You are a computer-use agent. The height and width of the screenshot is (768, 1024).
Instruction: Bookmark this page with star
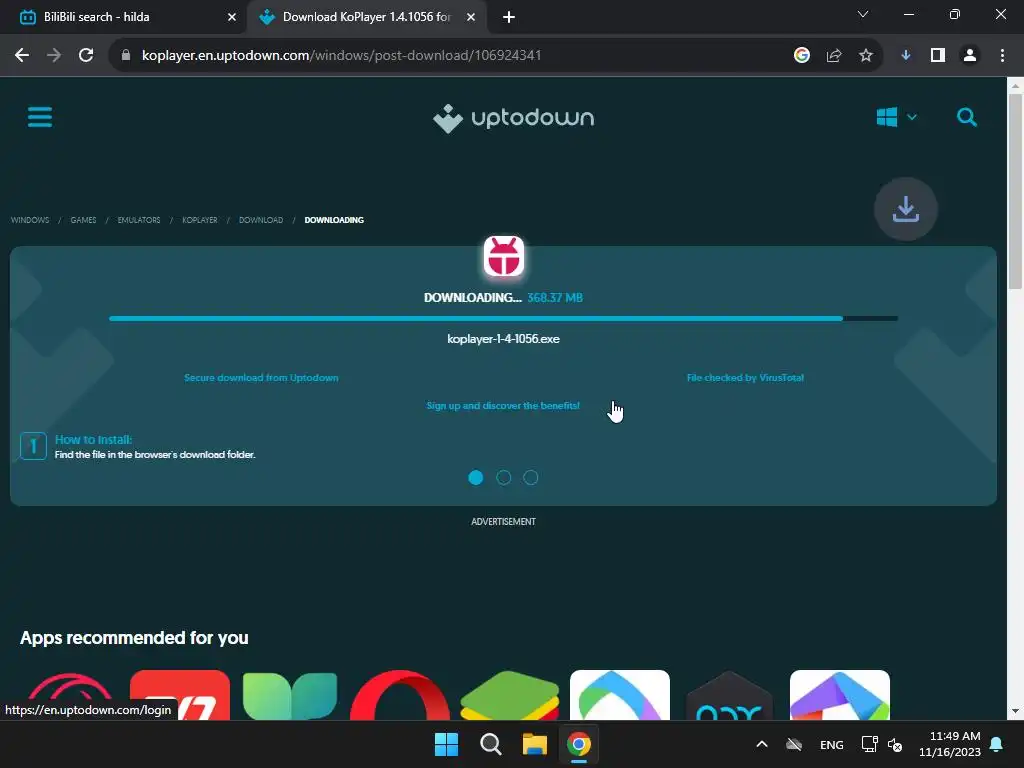(x=866, y=56)
